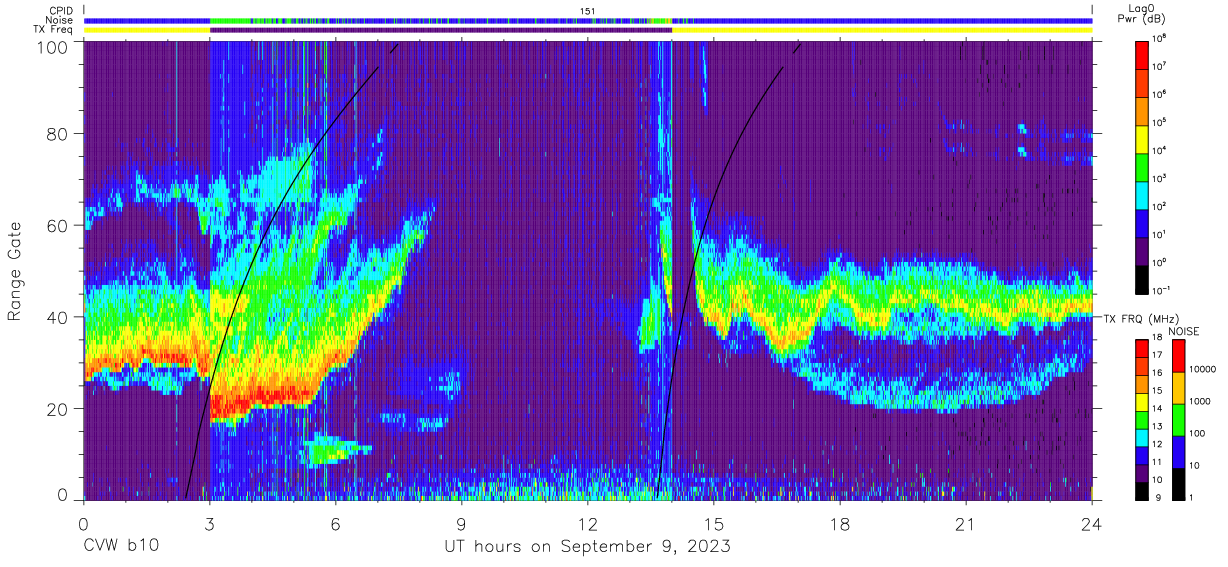Screen dimensions: 1228x567
Task: Select the cyan segment of the power colorbar
Action: tap(1143, 193)
